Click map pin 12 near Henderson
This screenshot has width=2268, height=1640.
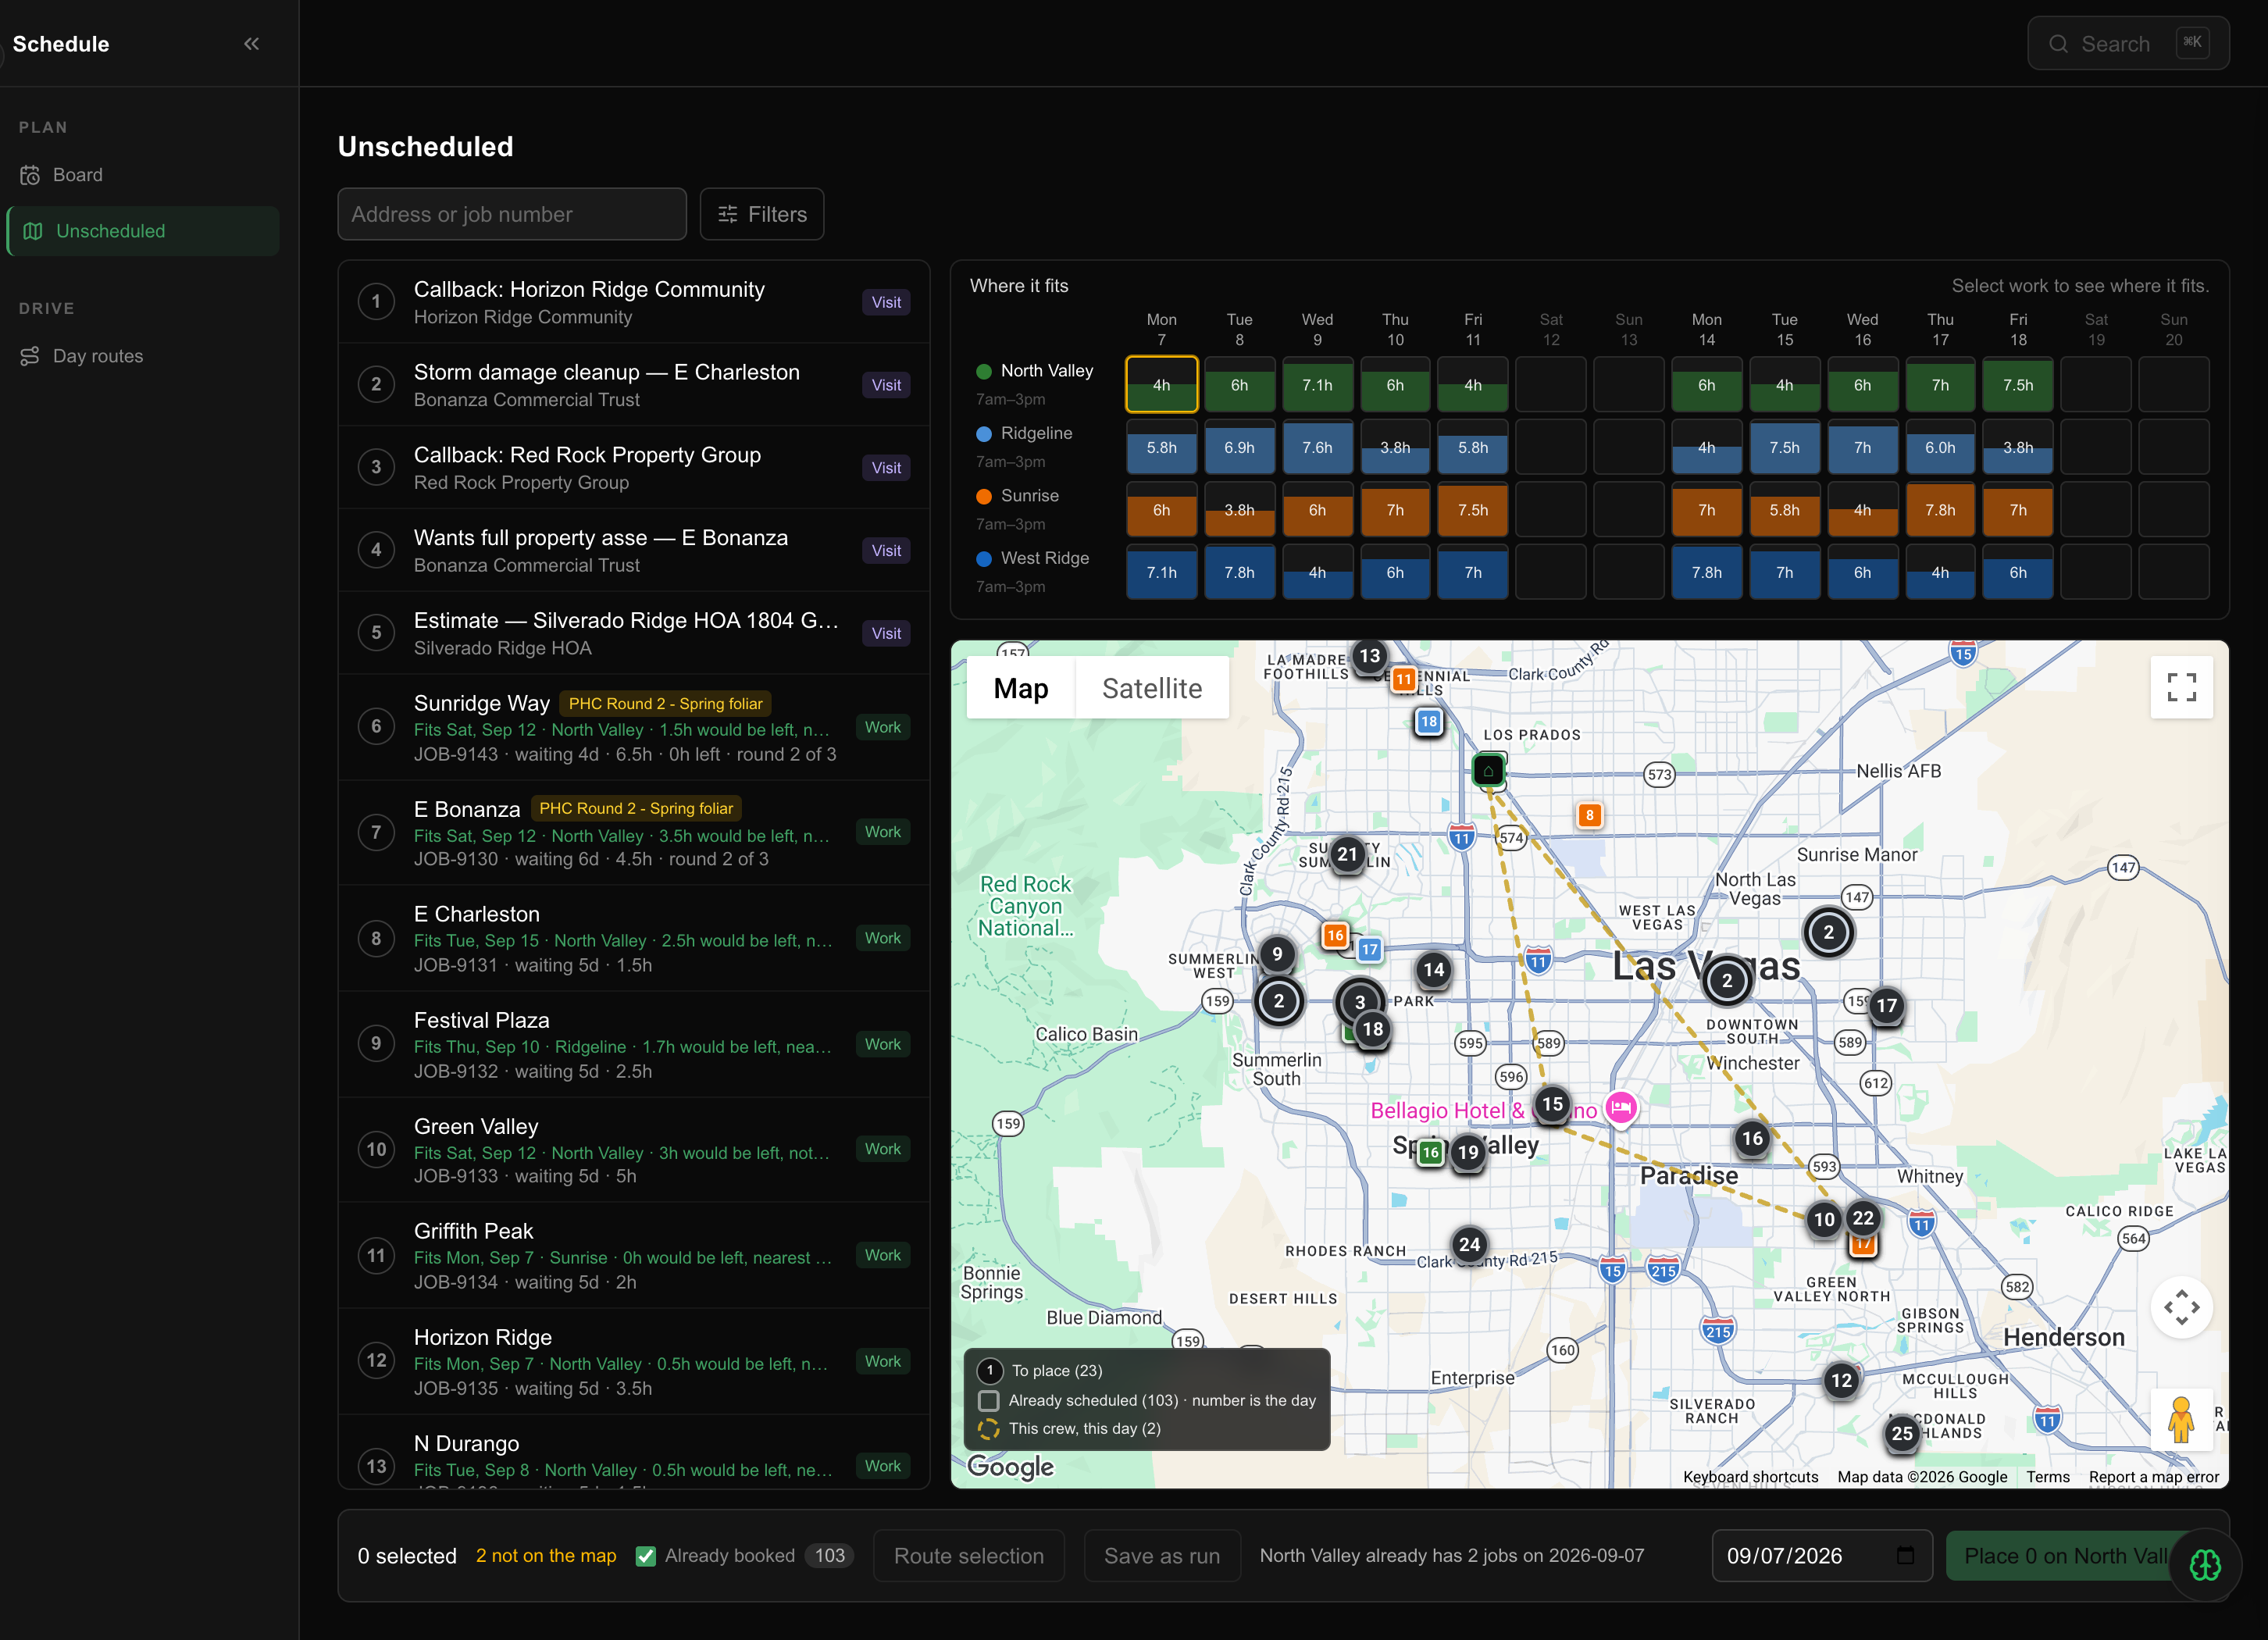(x=1841, y=1381)
